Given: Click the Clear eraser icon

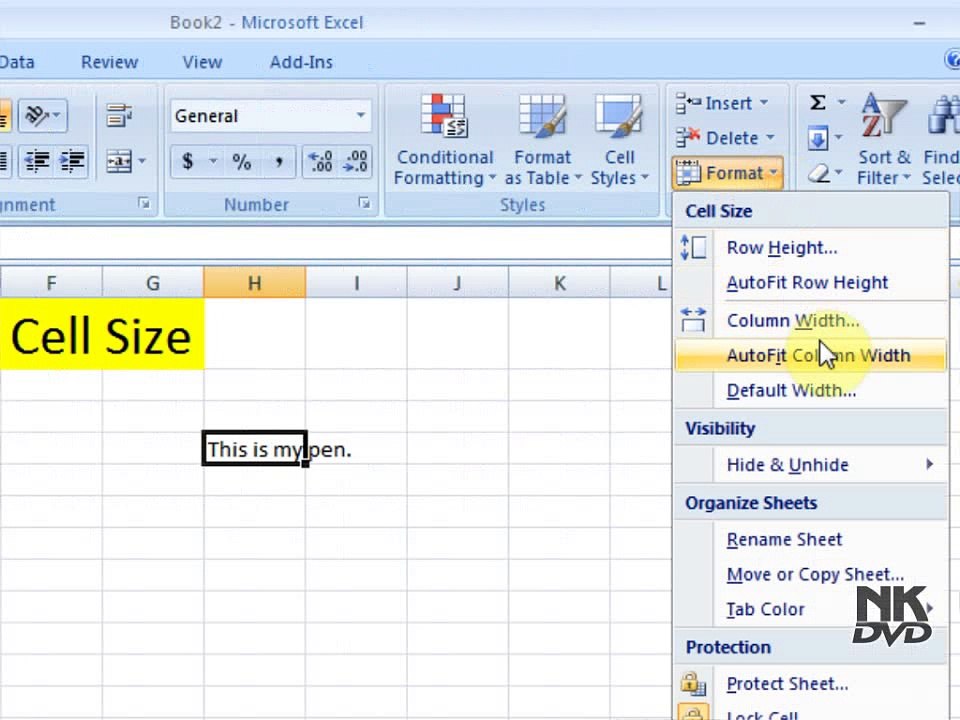Looking at the screenshot, I should (818, 173).
